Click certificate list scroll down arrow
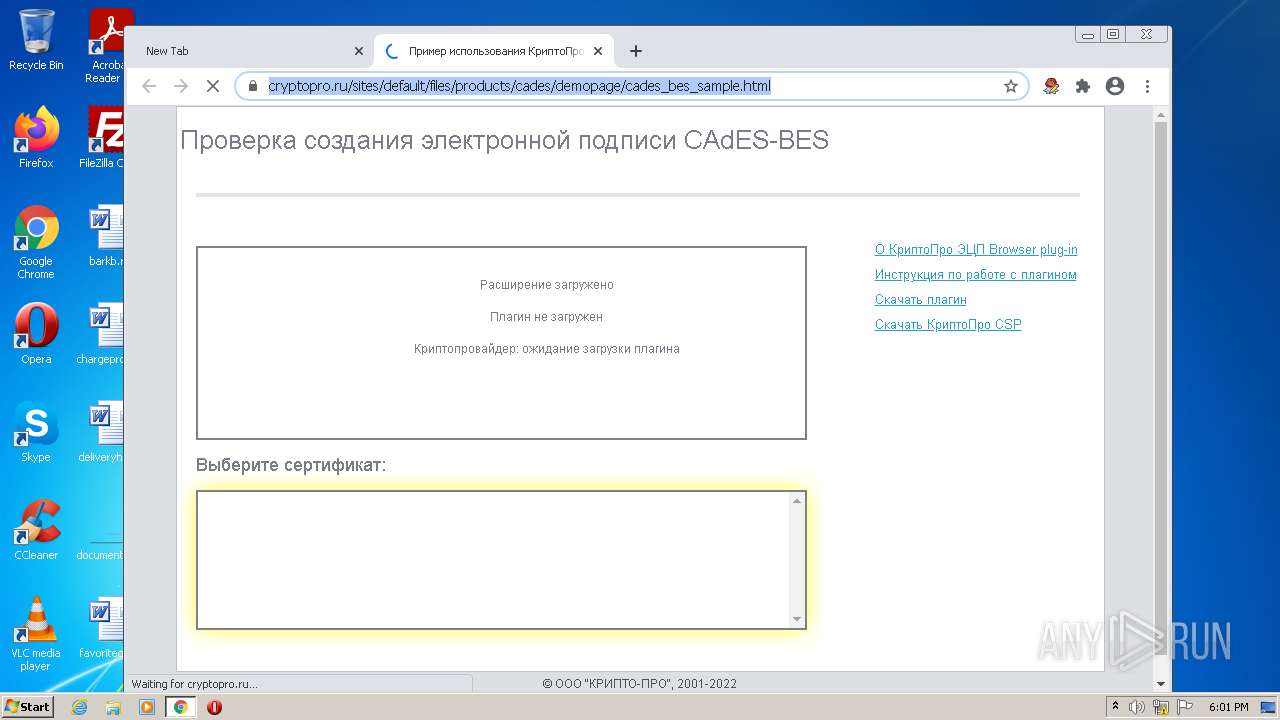This screenshot has height=720, width=1280. point(797,619)
